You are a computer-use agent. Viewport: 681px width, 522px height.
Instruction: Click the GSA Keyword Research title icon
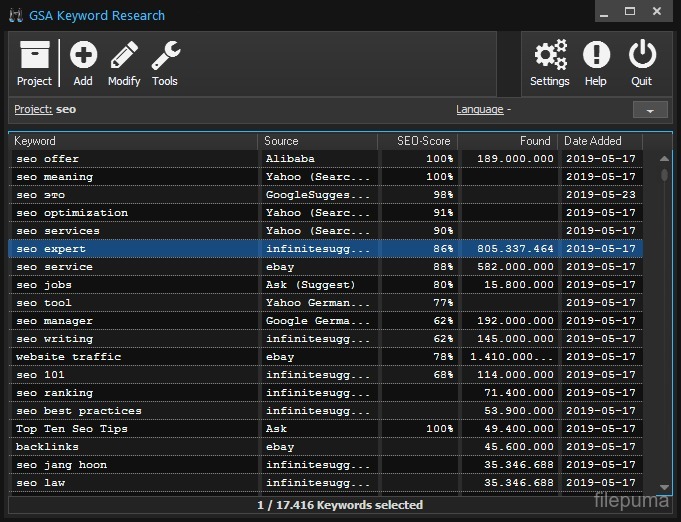tap(15, 15)
